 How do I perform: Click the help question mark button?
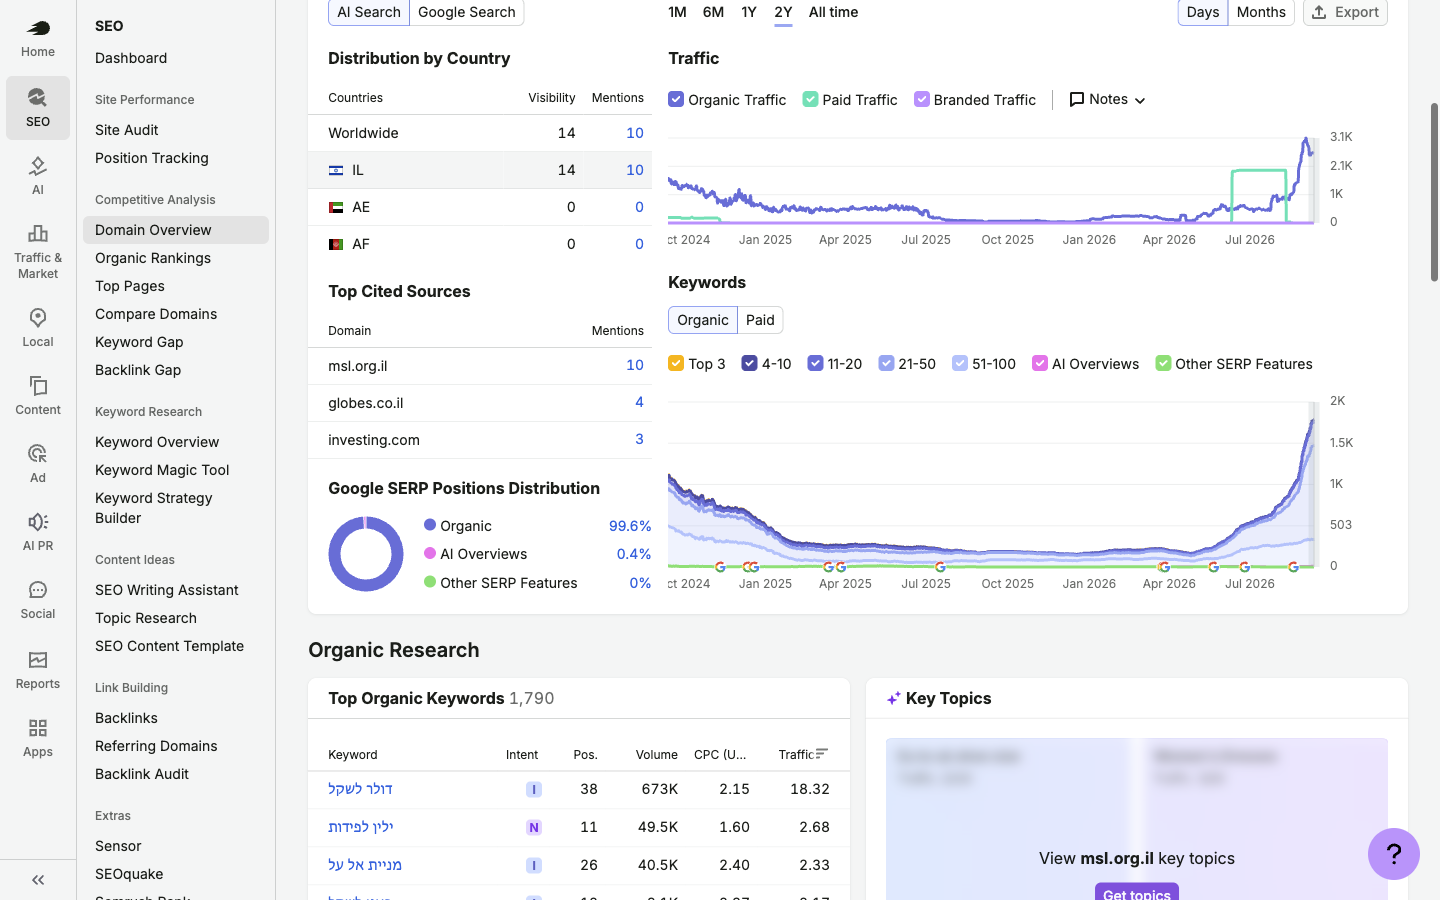pyautogui.click(x=1394, y=854)
